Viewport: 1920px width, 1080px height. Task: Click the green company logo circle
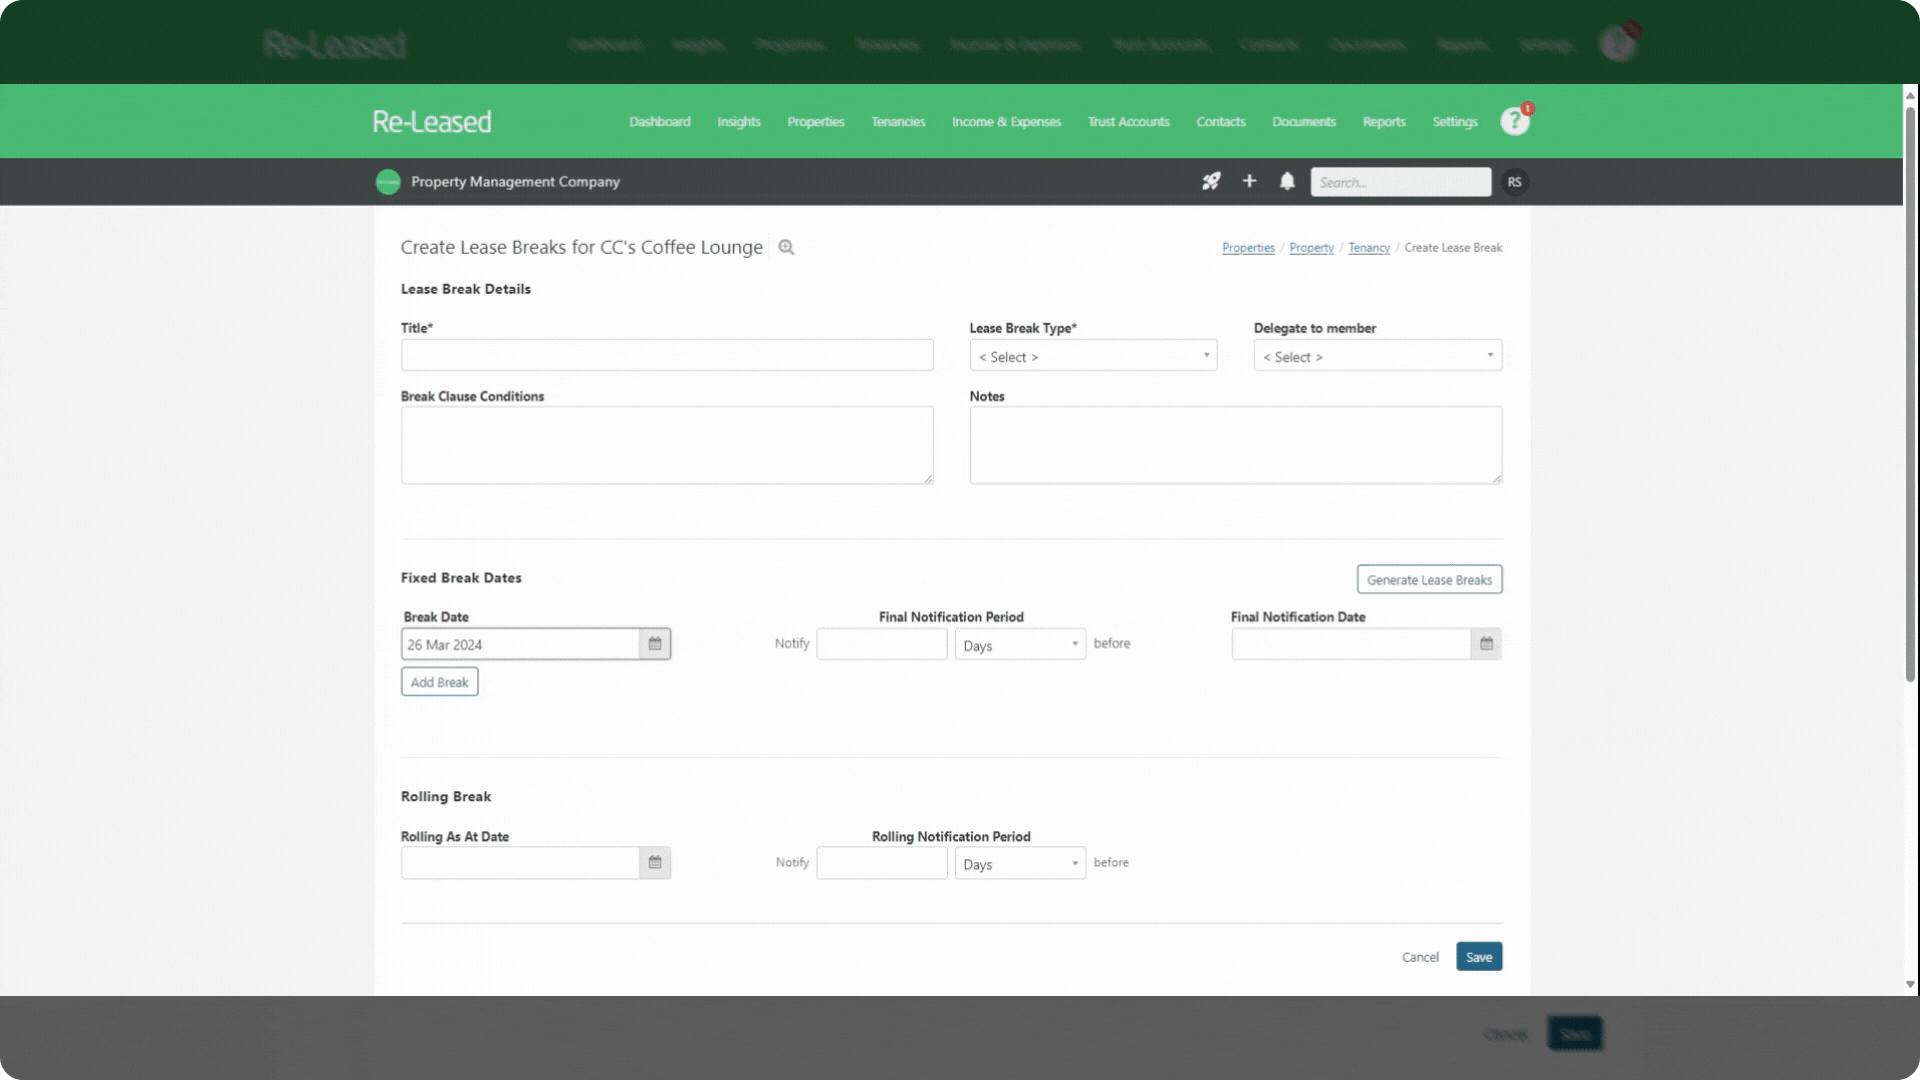pos(388,182)
